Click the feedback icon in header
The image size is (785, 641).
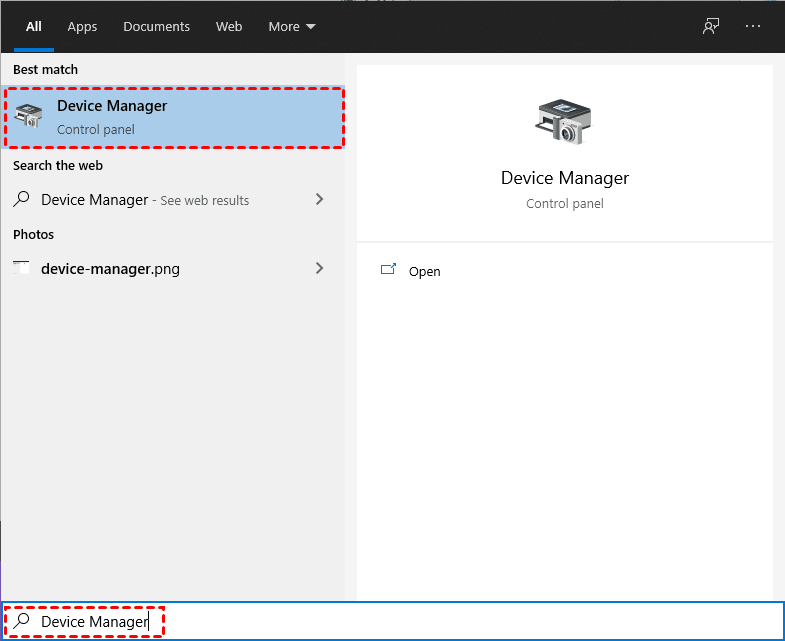point(711,27)
